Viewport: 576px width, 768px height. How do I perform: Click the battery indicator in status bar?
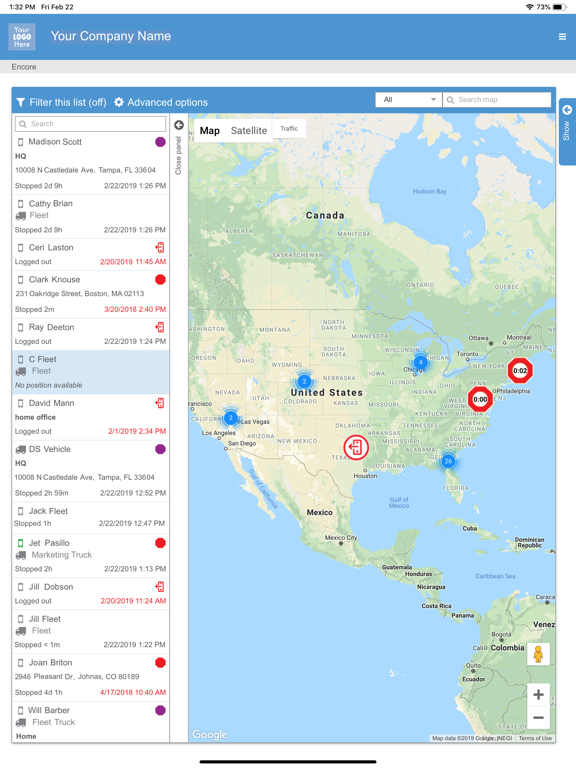pyautogui.click(x=560, y=7)
